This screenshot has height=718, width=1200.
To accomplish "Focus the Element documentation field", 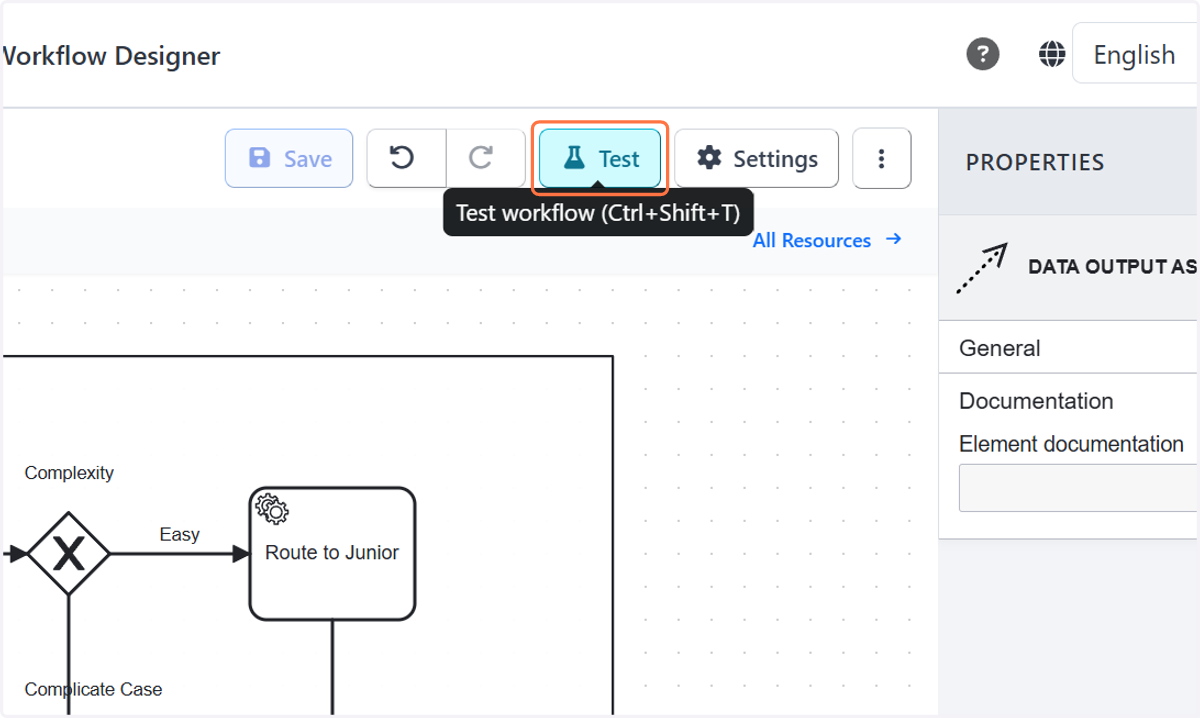I will [x=1079, y=488].
